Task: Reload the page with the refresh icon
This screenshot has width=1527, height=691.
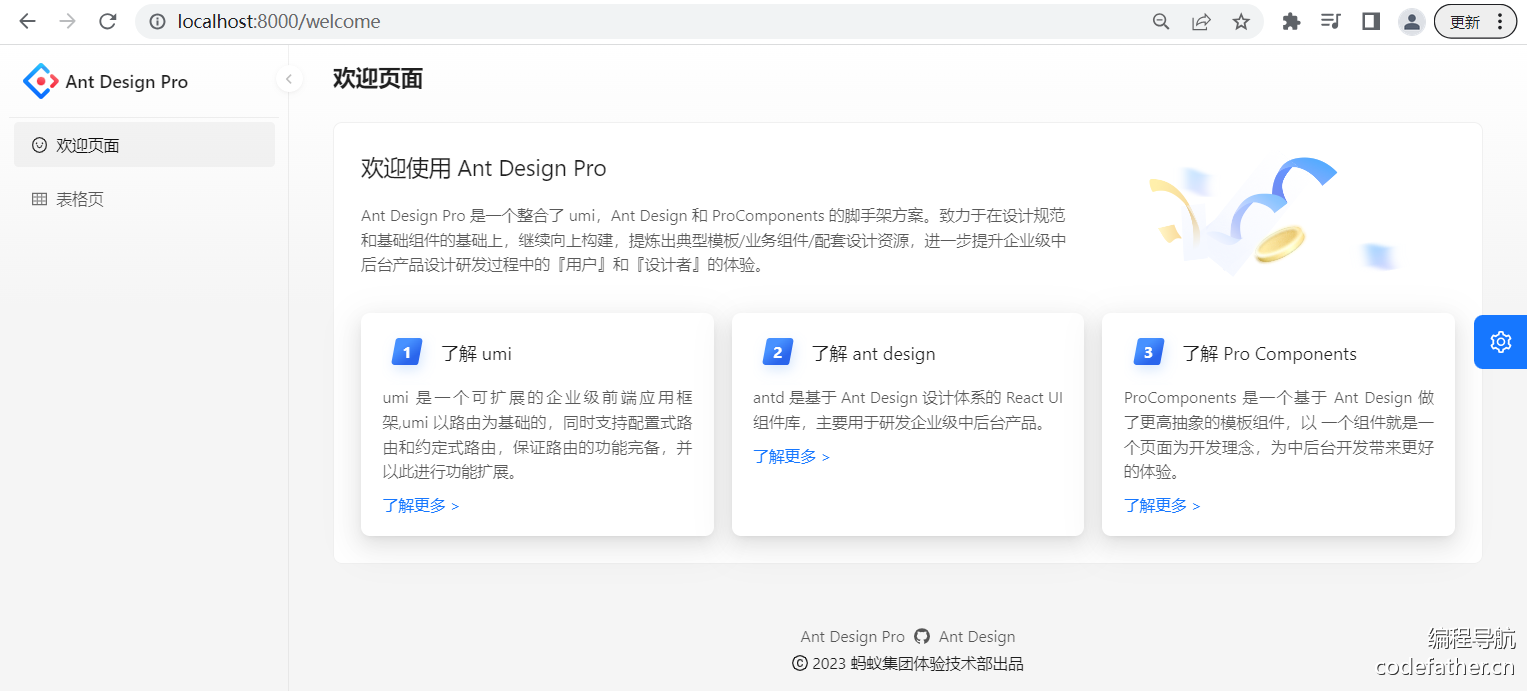Action: (108, 21)
